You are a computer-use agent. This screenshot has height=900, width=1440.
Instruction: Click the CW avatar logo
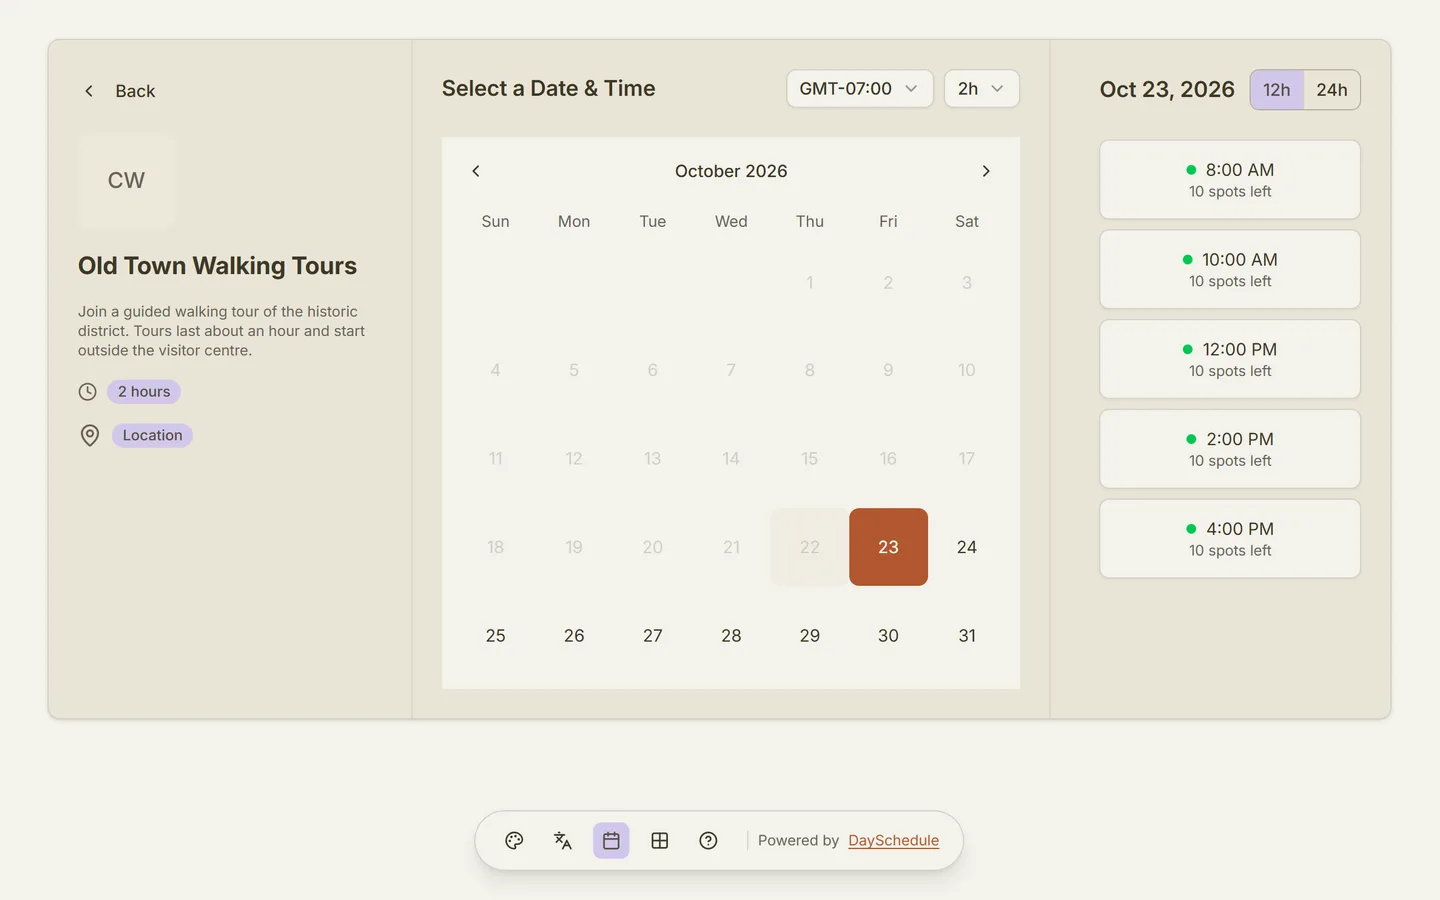(x=126, y=180)
